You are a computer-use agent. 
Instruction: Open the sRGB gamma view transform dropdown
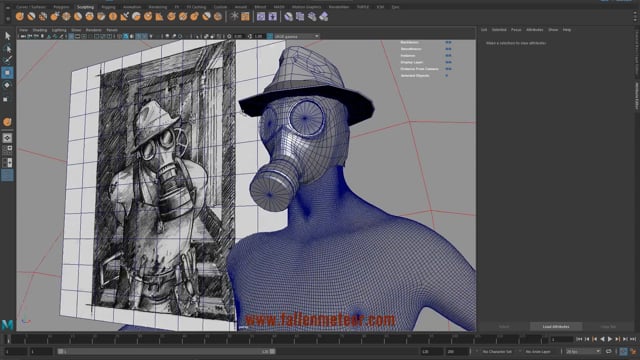coord(297,36)
